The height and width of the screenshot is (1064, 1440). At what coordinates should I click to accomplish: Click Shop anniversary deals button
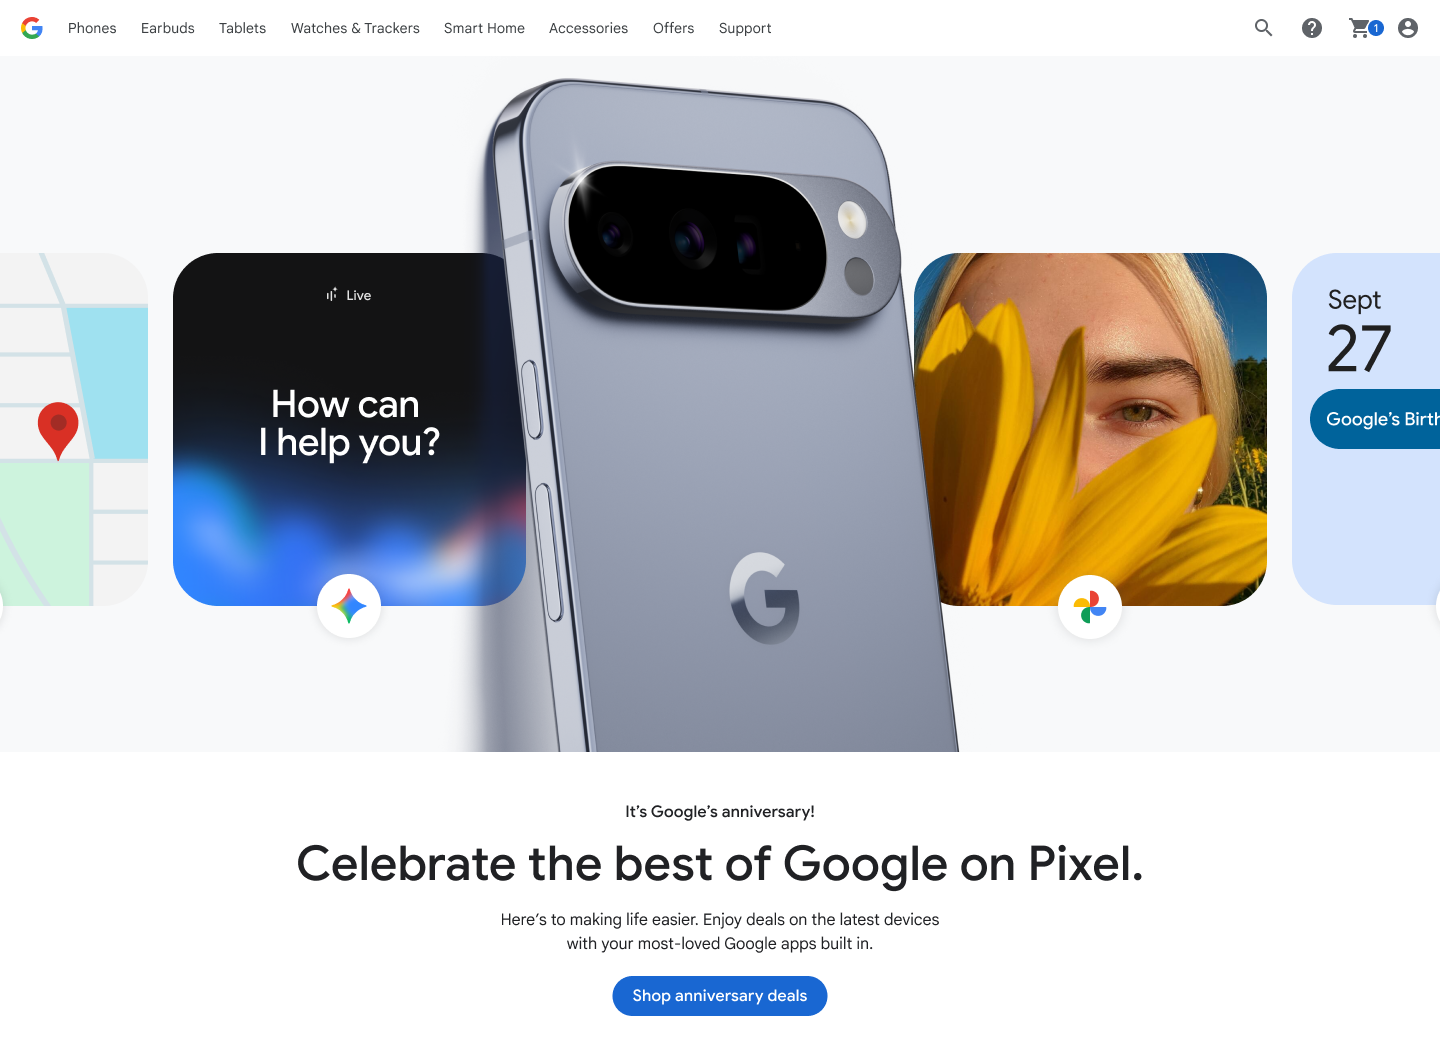point(720,996)
